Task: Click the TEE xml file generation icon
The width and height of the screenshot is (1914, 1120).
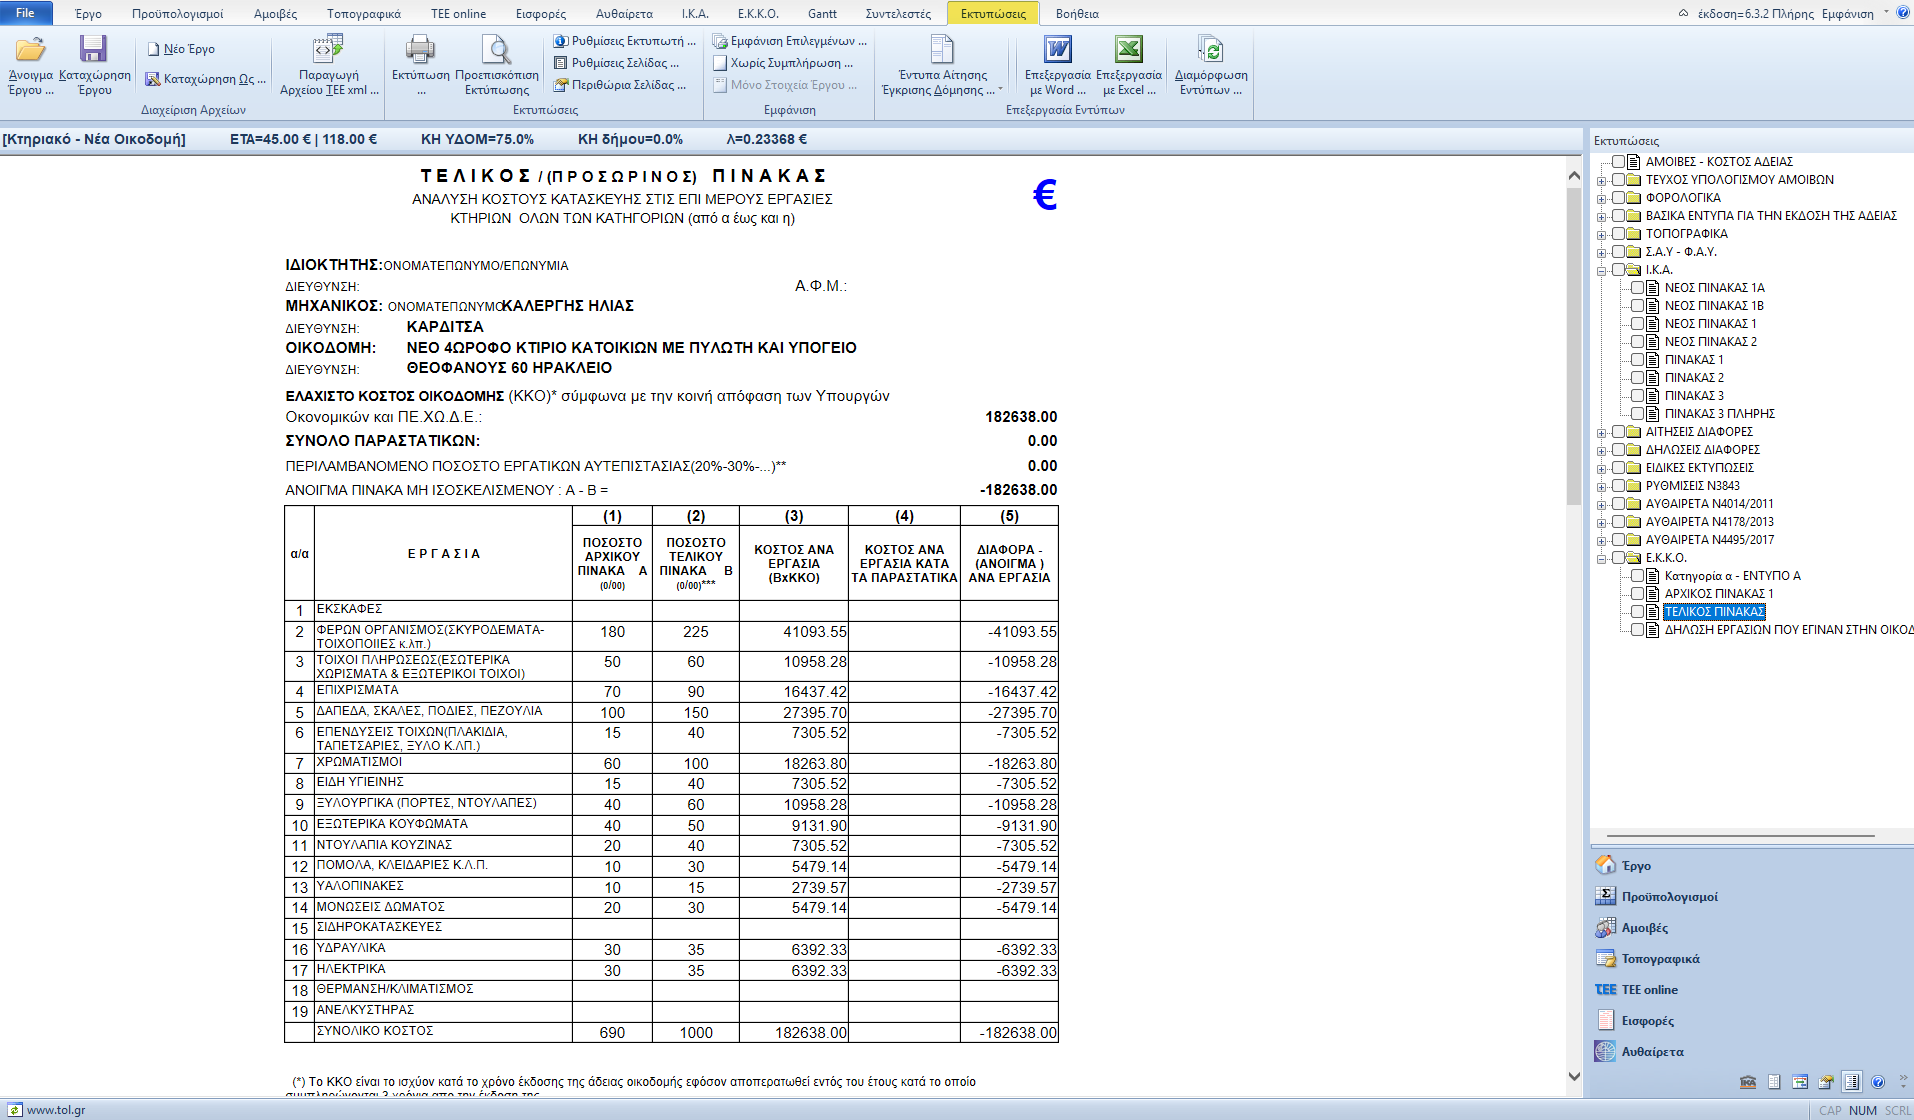Action: point(328,50)
